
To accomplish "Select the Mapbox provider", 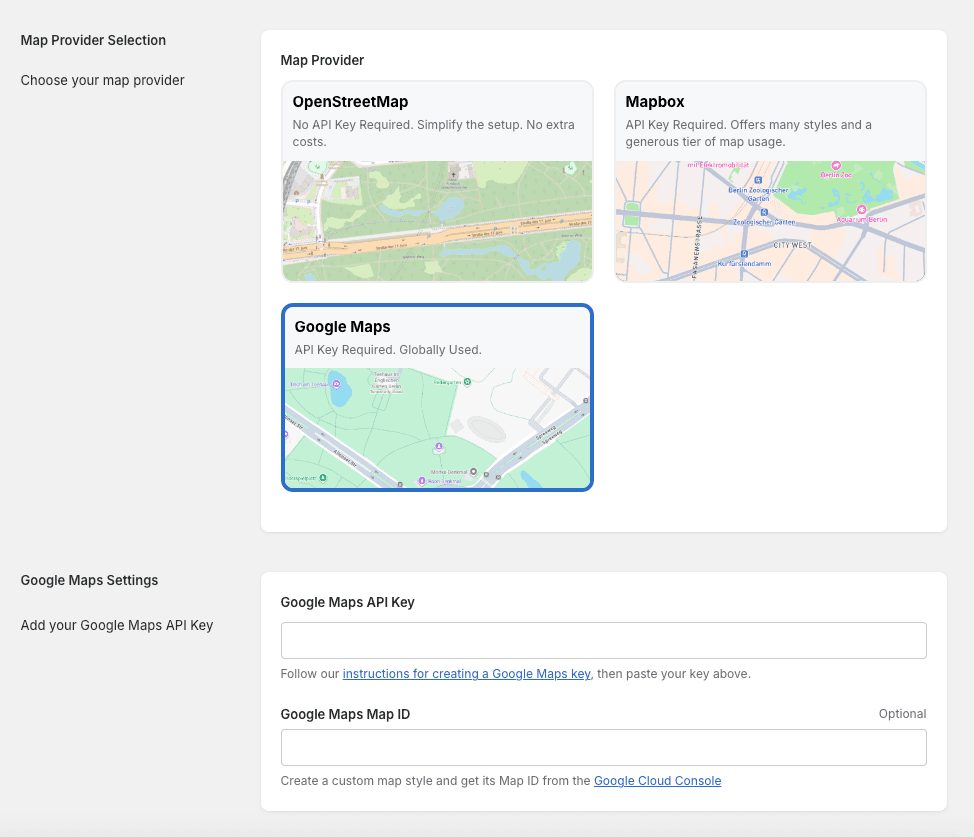I will pos(769,181).
